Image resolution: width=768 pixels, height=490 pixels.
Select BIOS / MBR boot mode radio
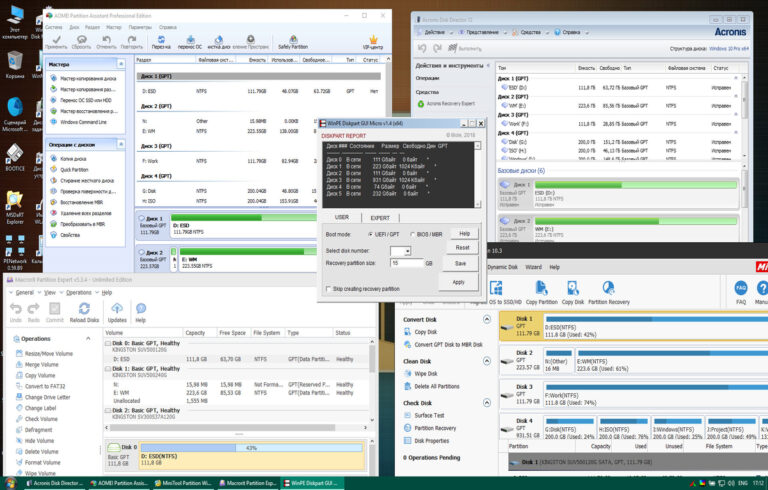[x=412, y=234]
